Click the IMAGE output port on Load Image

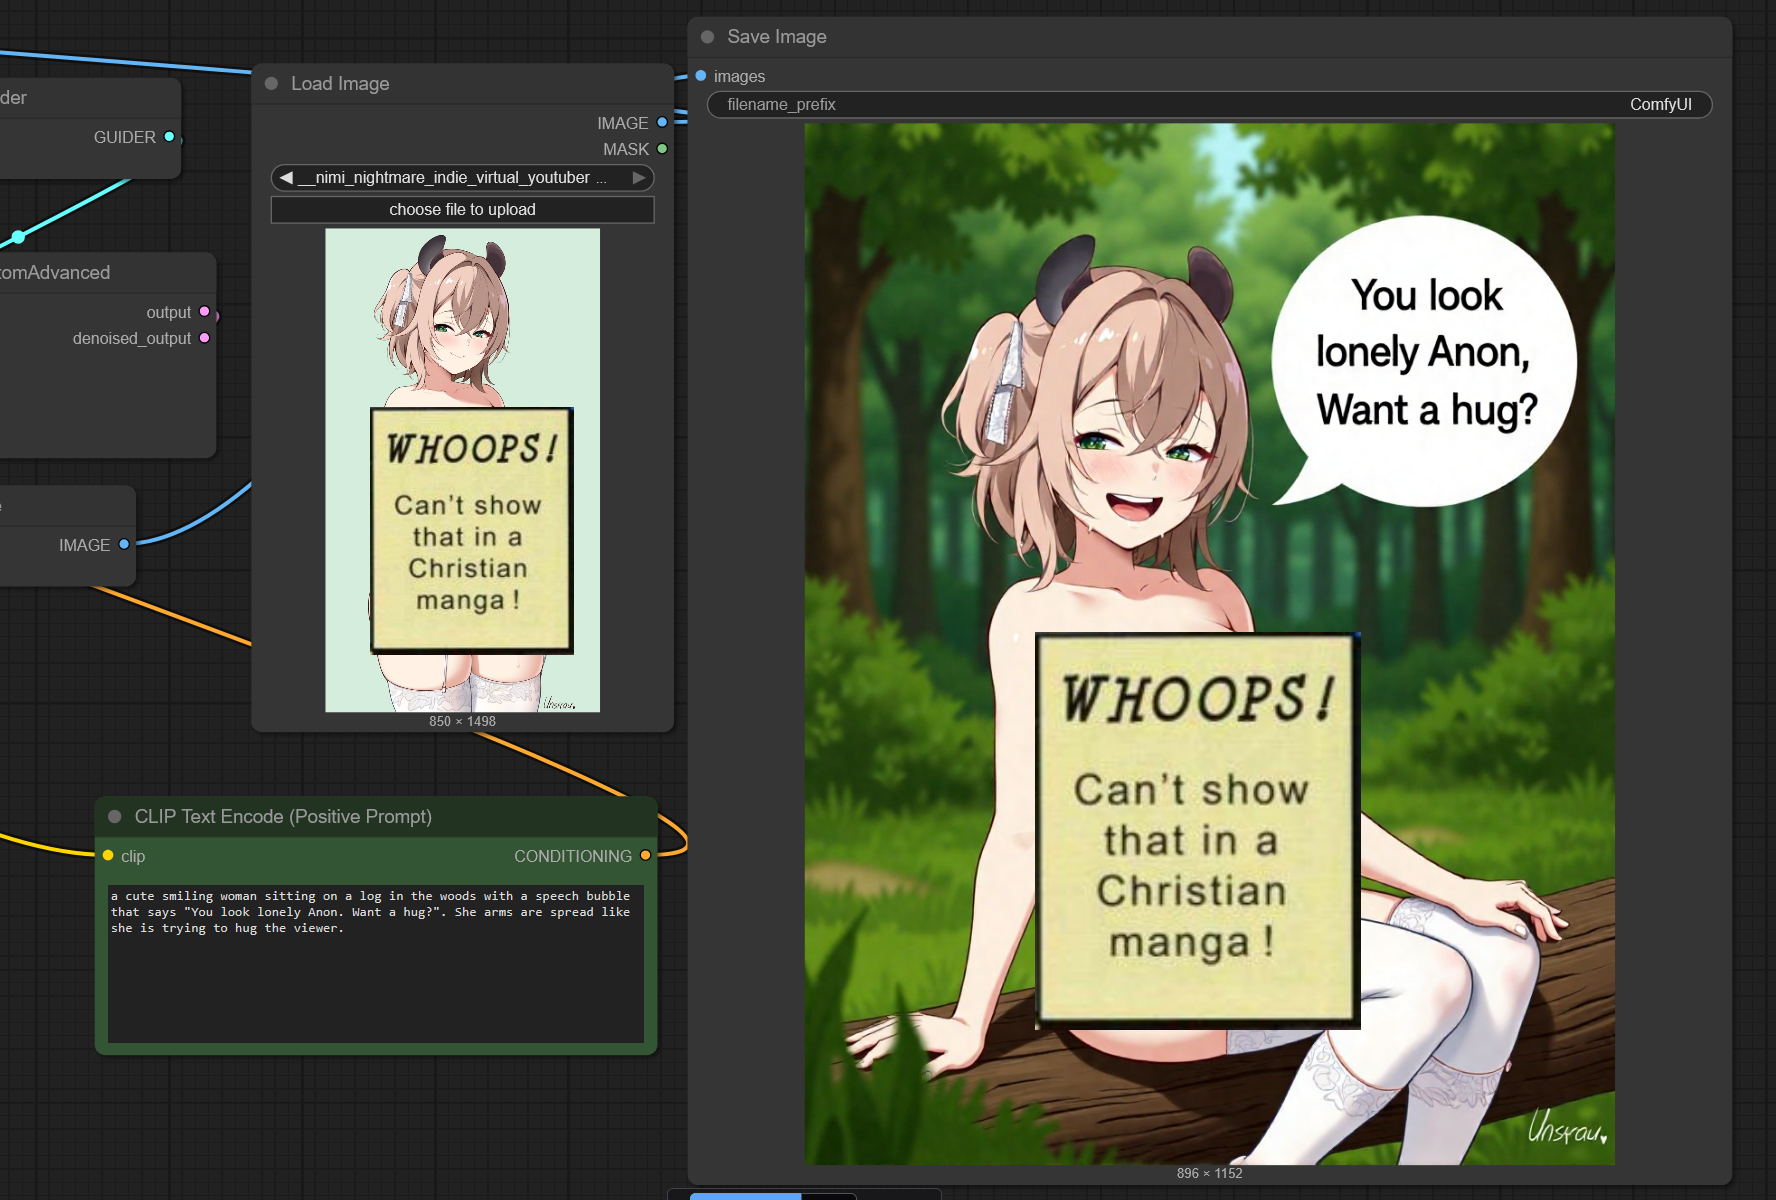[x=662, y=123]
